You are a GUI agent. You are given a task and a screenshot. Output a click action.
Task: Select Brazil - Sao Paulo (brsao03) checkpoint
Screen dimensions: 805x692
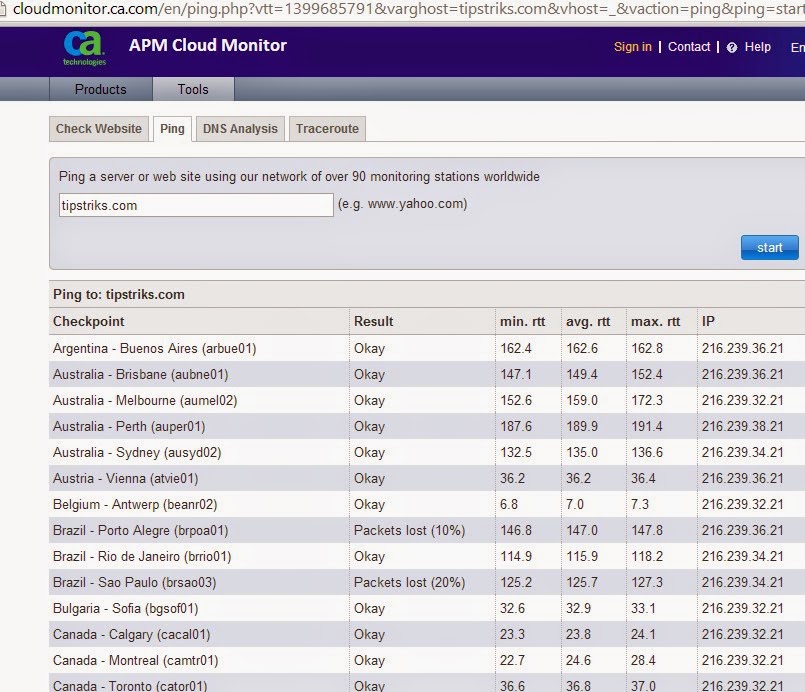[135, 583]
